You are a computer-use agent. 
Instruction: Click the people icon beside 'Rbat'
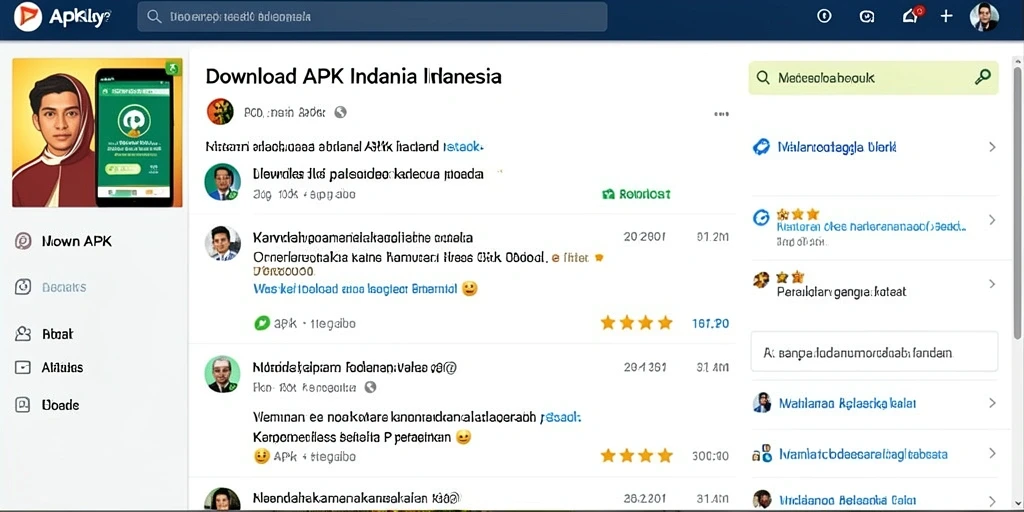[23, 334]
